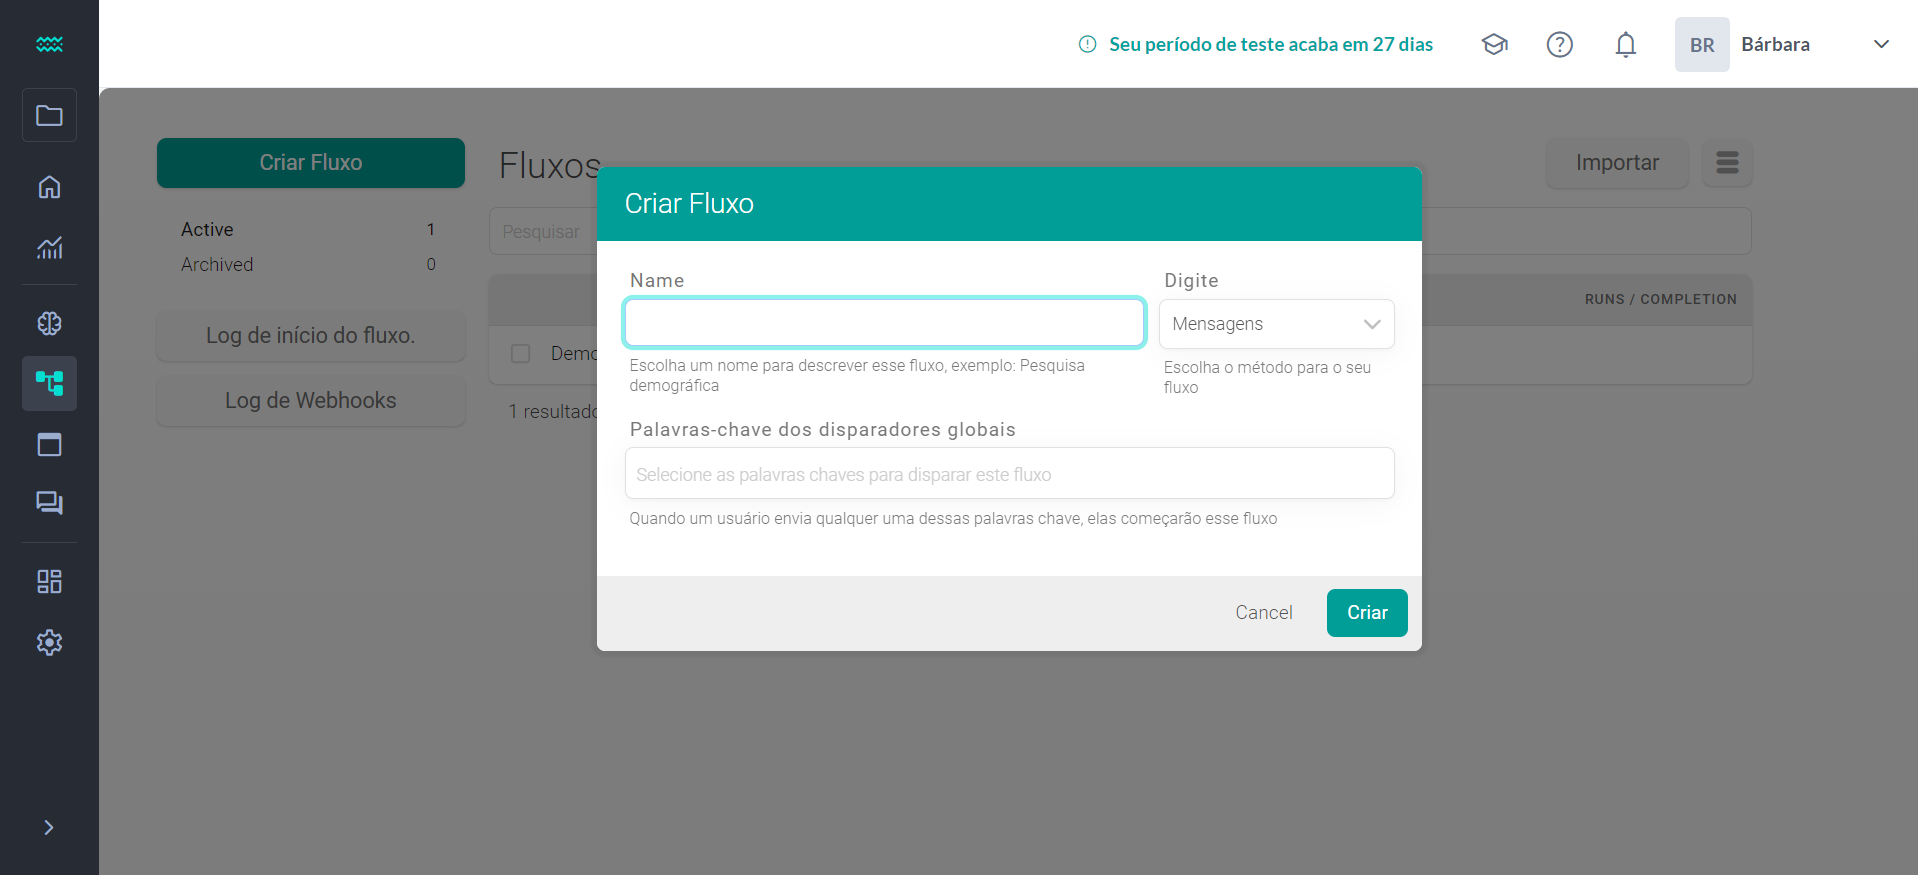Screen dimensions: 1918x875
Task: Focus the flow Name input field
Action: tap(884, 323)
